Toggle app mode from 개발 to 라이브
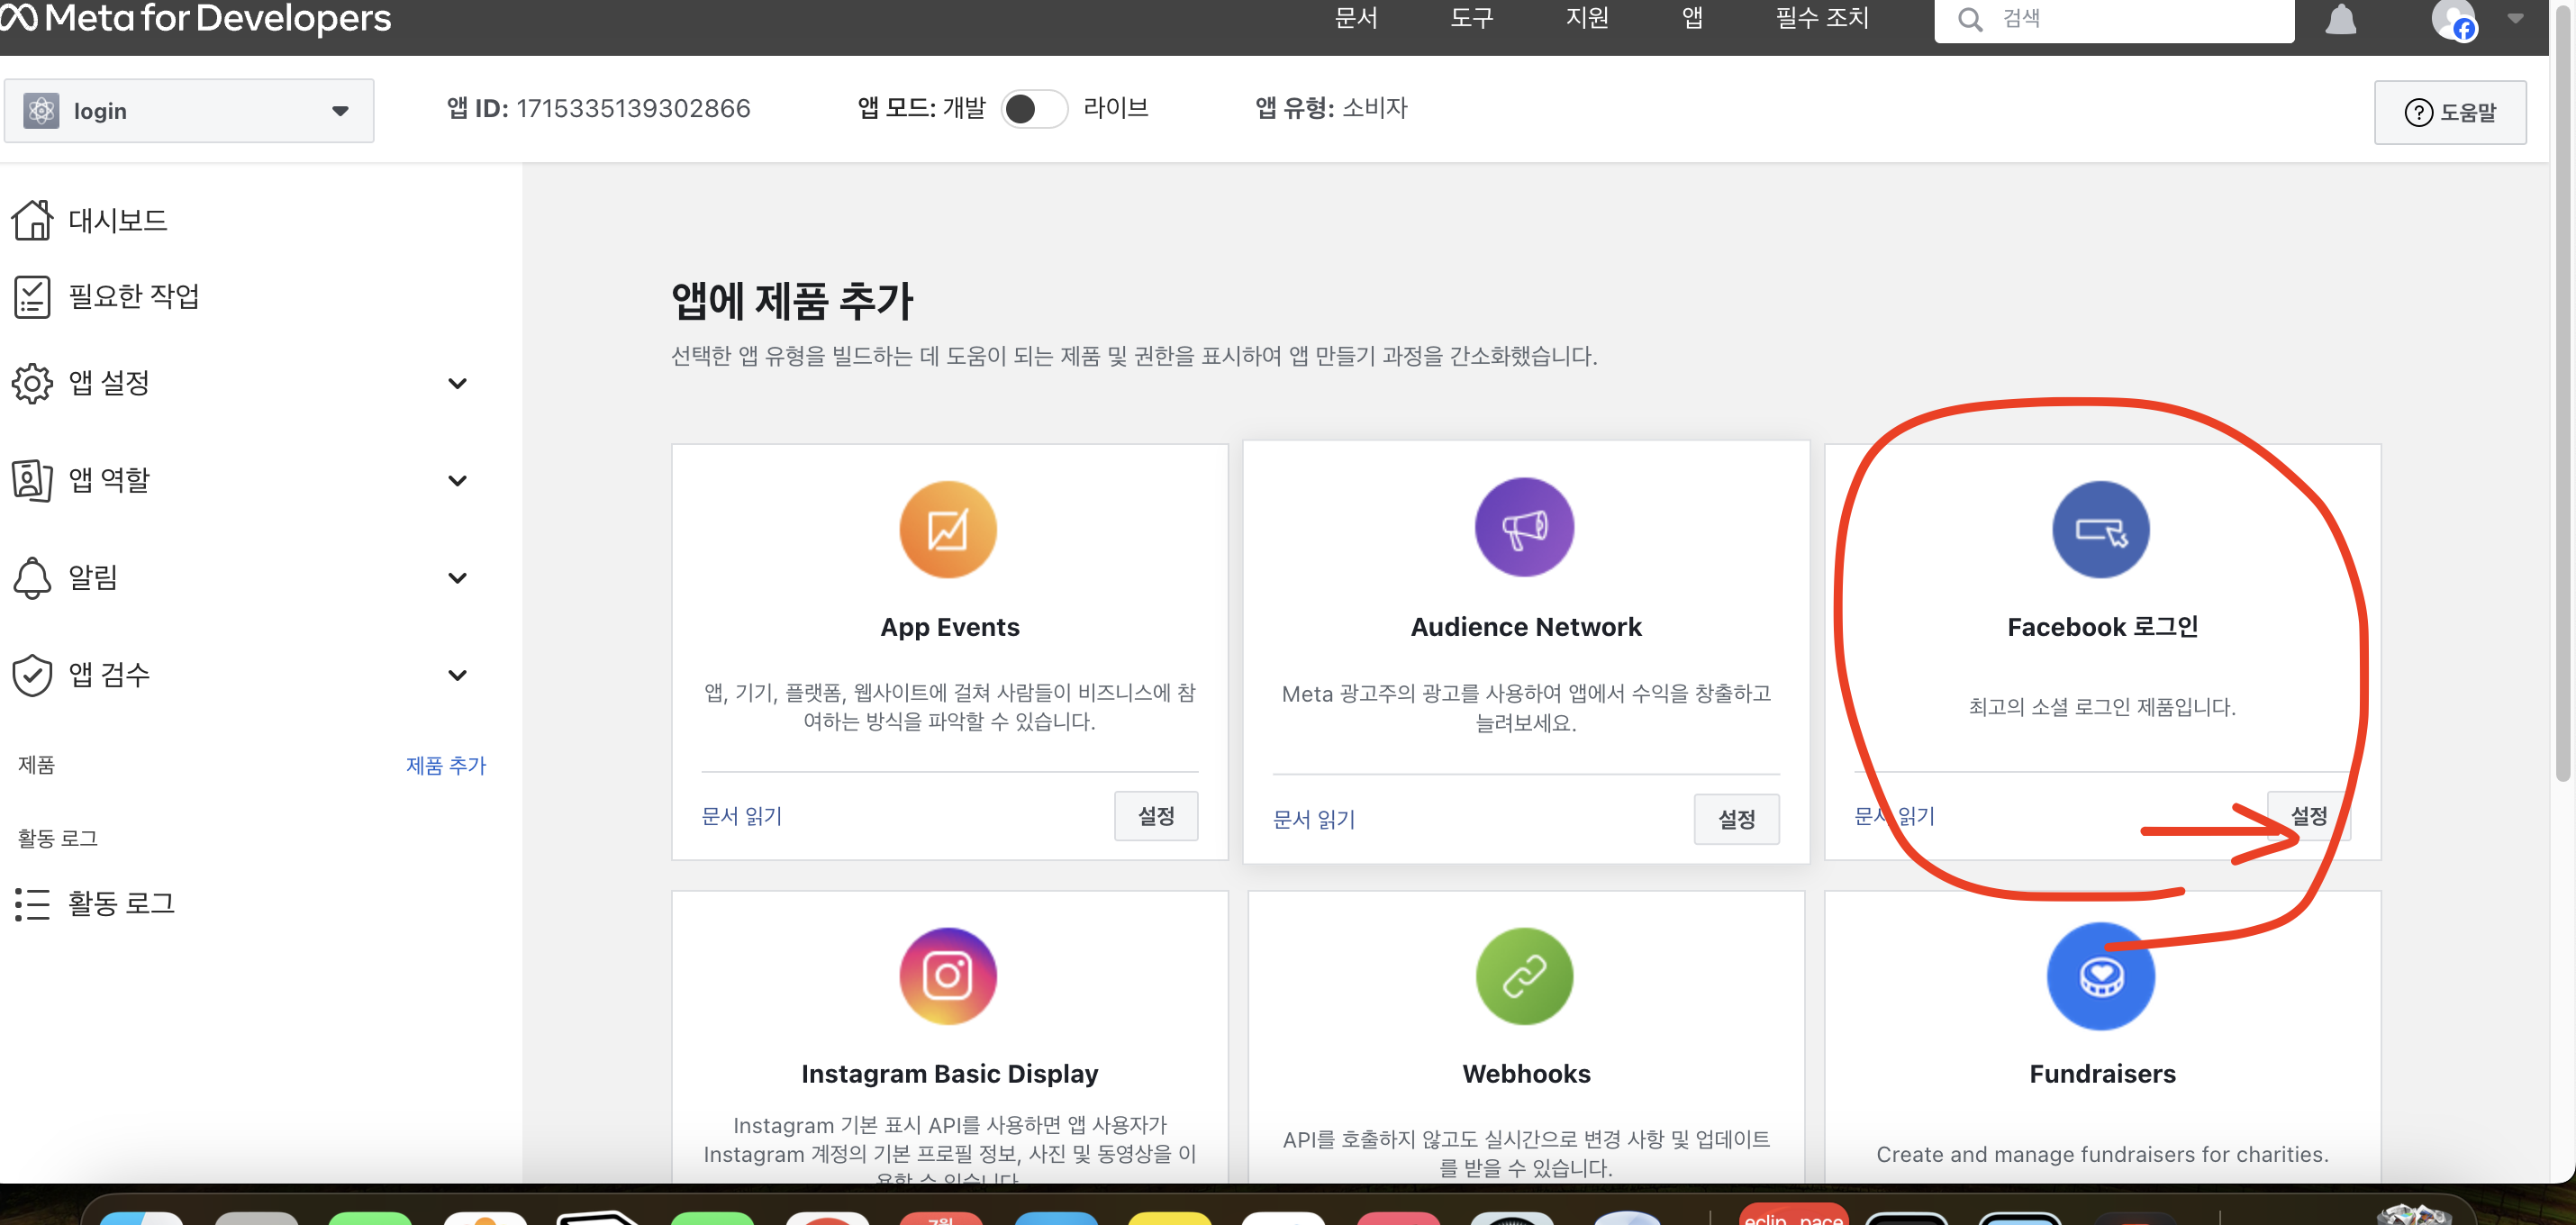 click(1034, 108)
